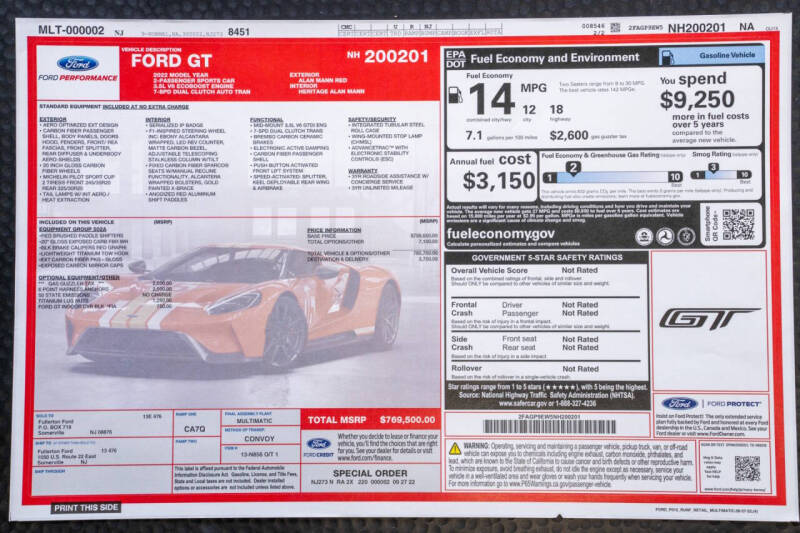The image size is (800, 533).
Task: Click the yellow warning triangle icon
Action: (455, 448)
